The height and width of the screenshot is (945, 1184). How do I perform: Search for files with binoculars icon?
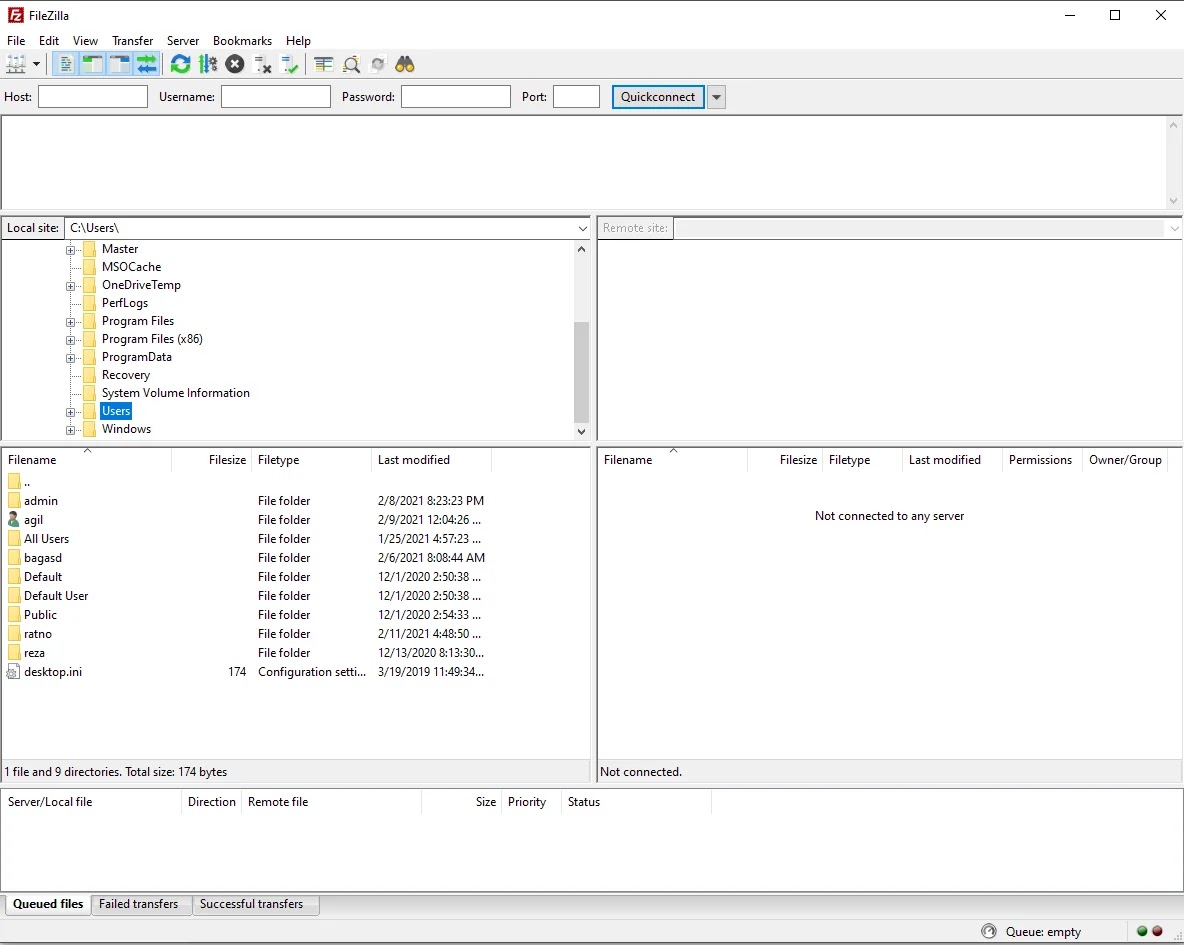coord(405,65)
